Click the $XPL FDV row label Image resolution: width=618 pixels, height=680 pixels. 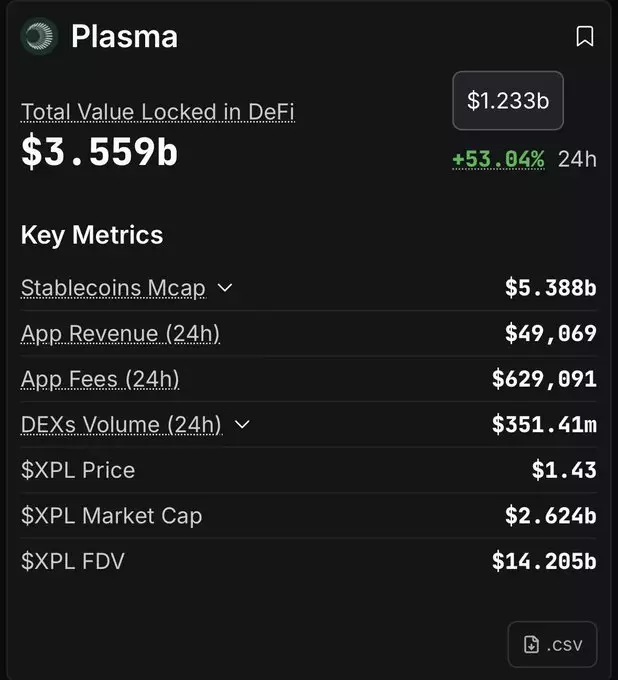(x=73, y=561)
